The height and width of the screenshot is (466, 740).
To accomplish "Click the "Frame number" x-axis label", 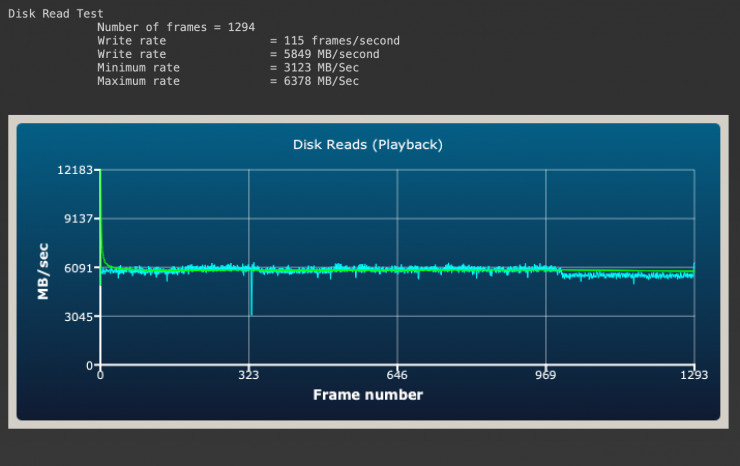I will 367,395.
